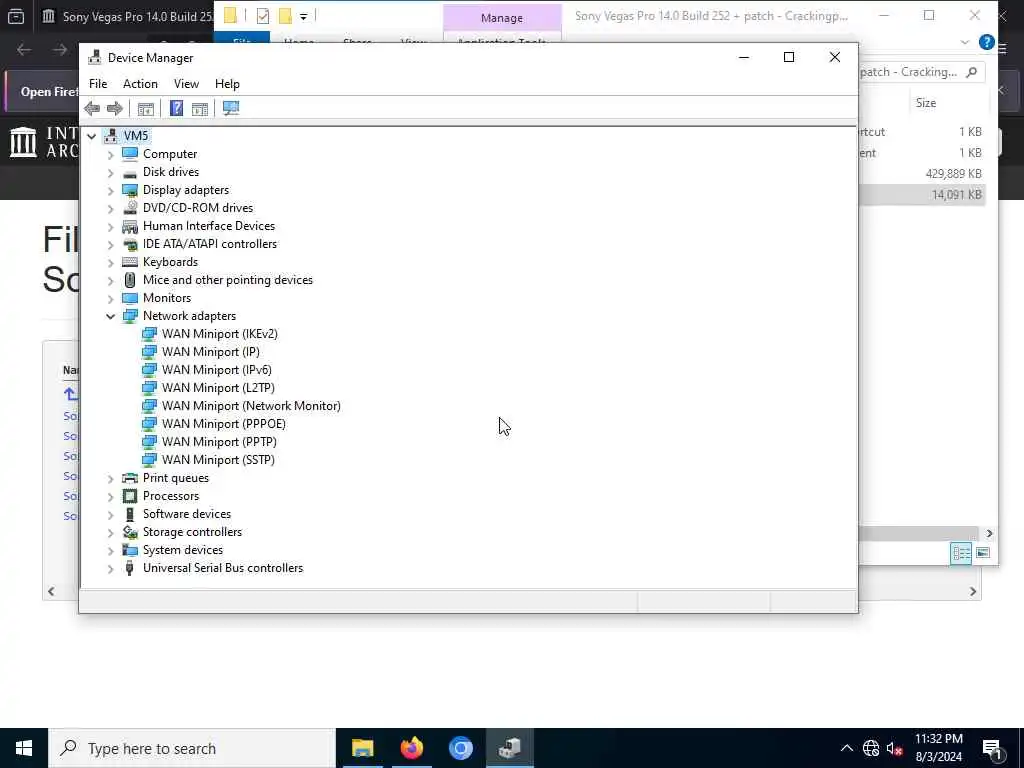Open Firefox from the taskbar
This screenshot has height=768, width=1024.
(x=411, y=748)
